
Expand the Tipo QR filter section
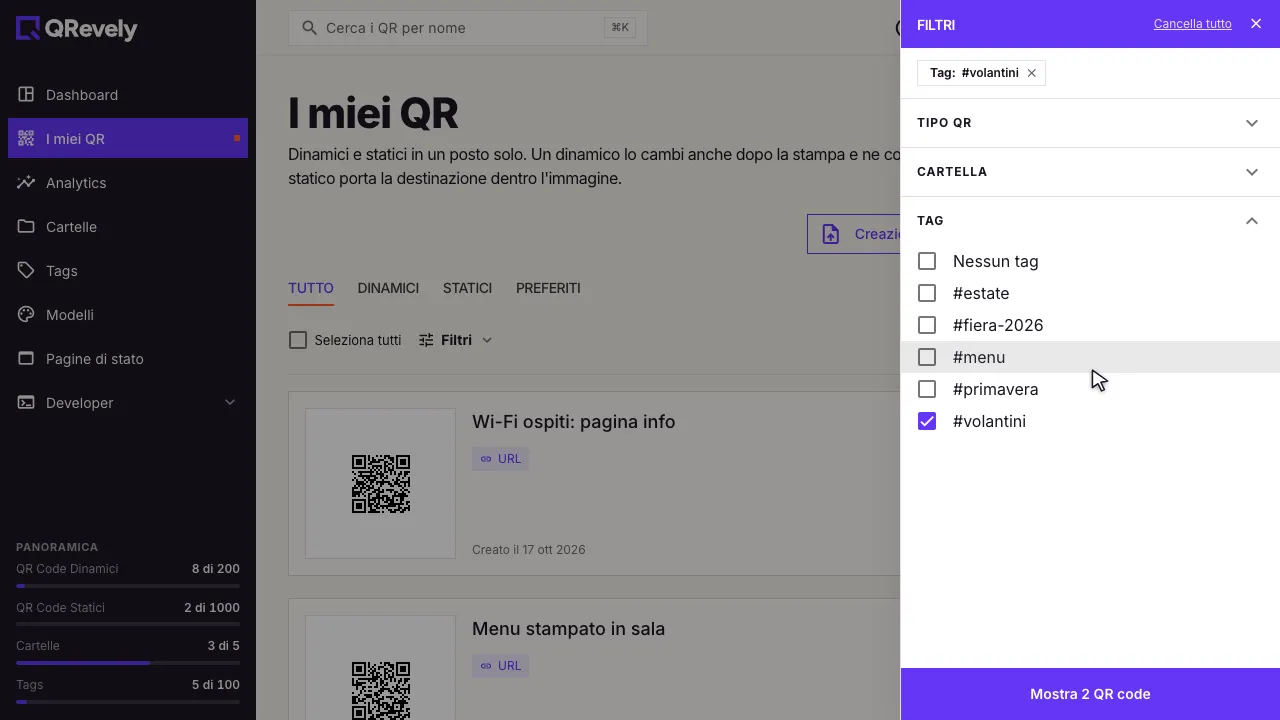click(x=1090, y=123)
